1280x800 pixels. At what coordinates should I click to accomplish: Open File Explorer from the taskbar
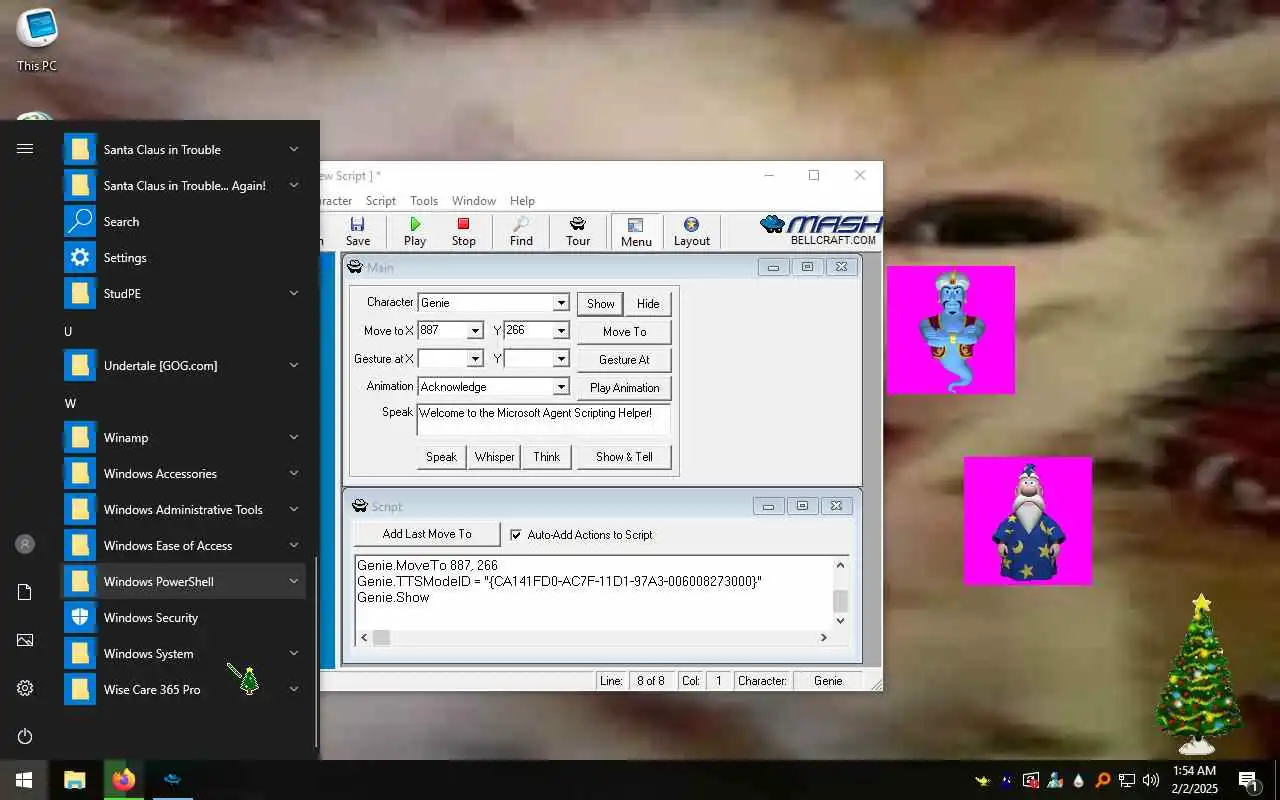click(75, 780)
